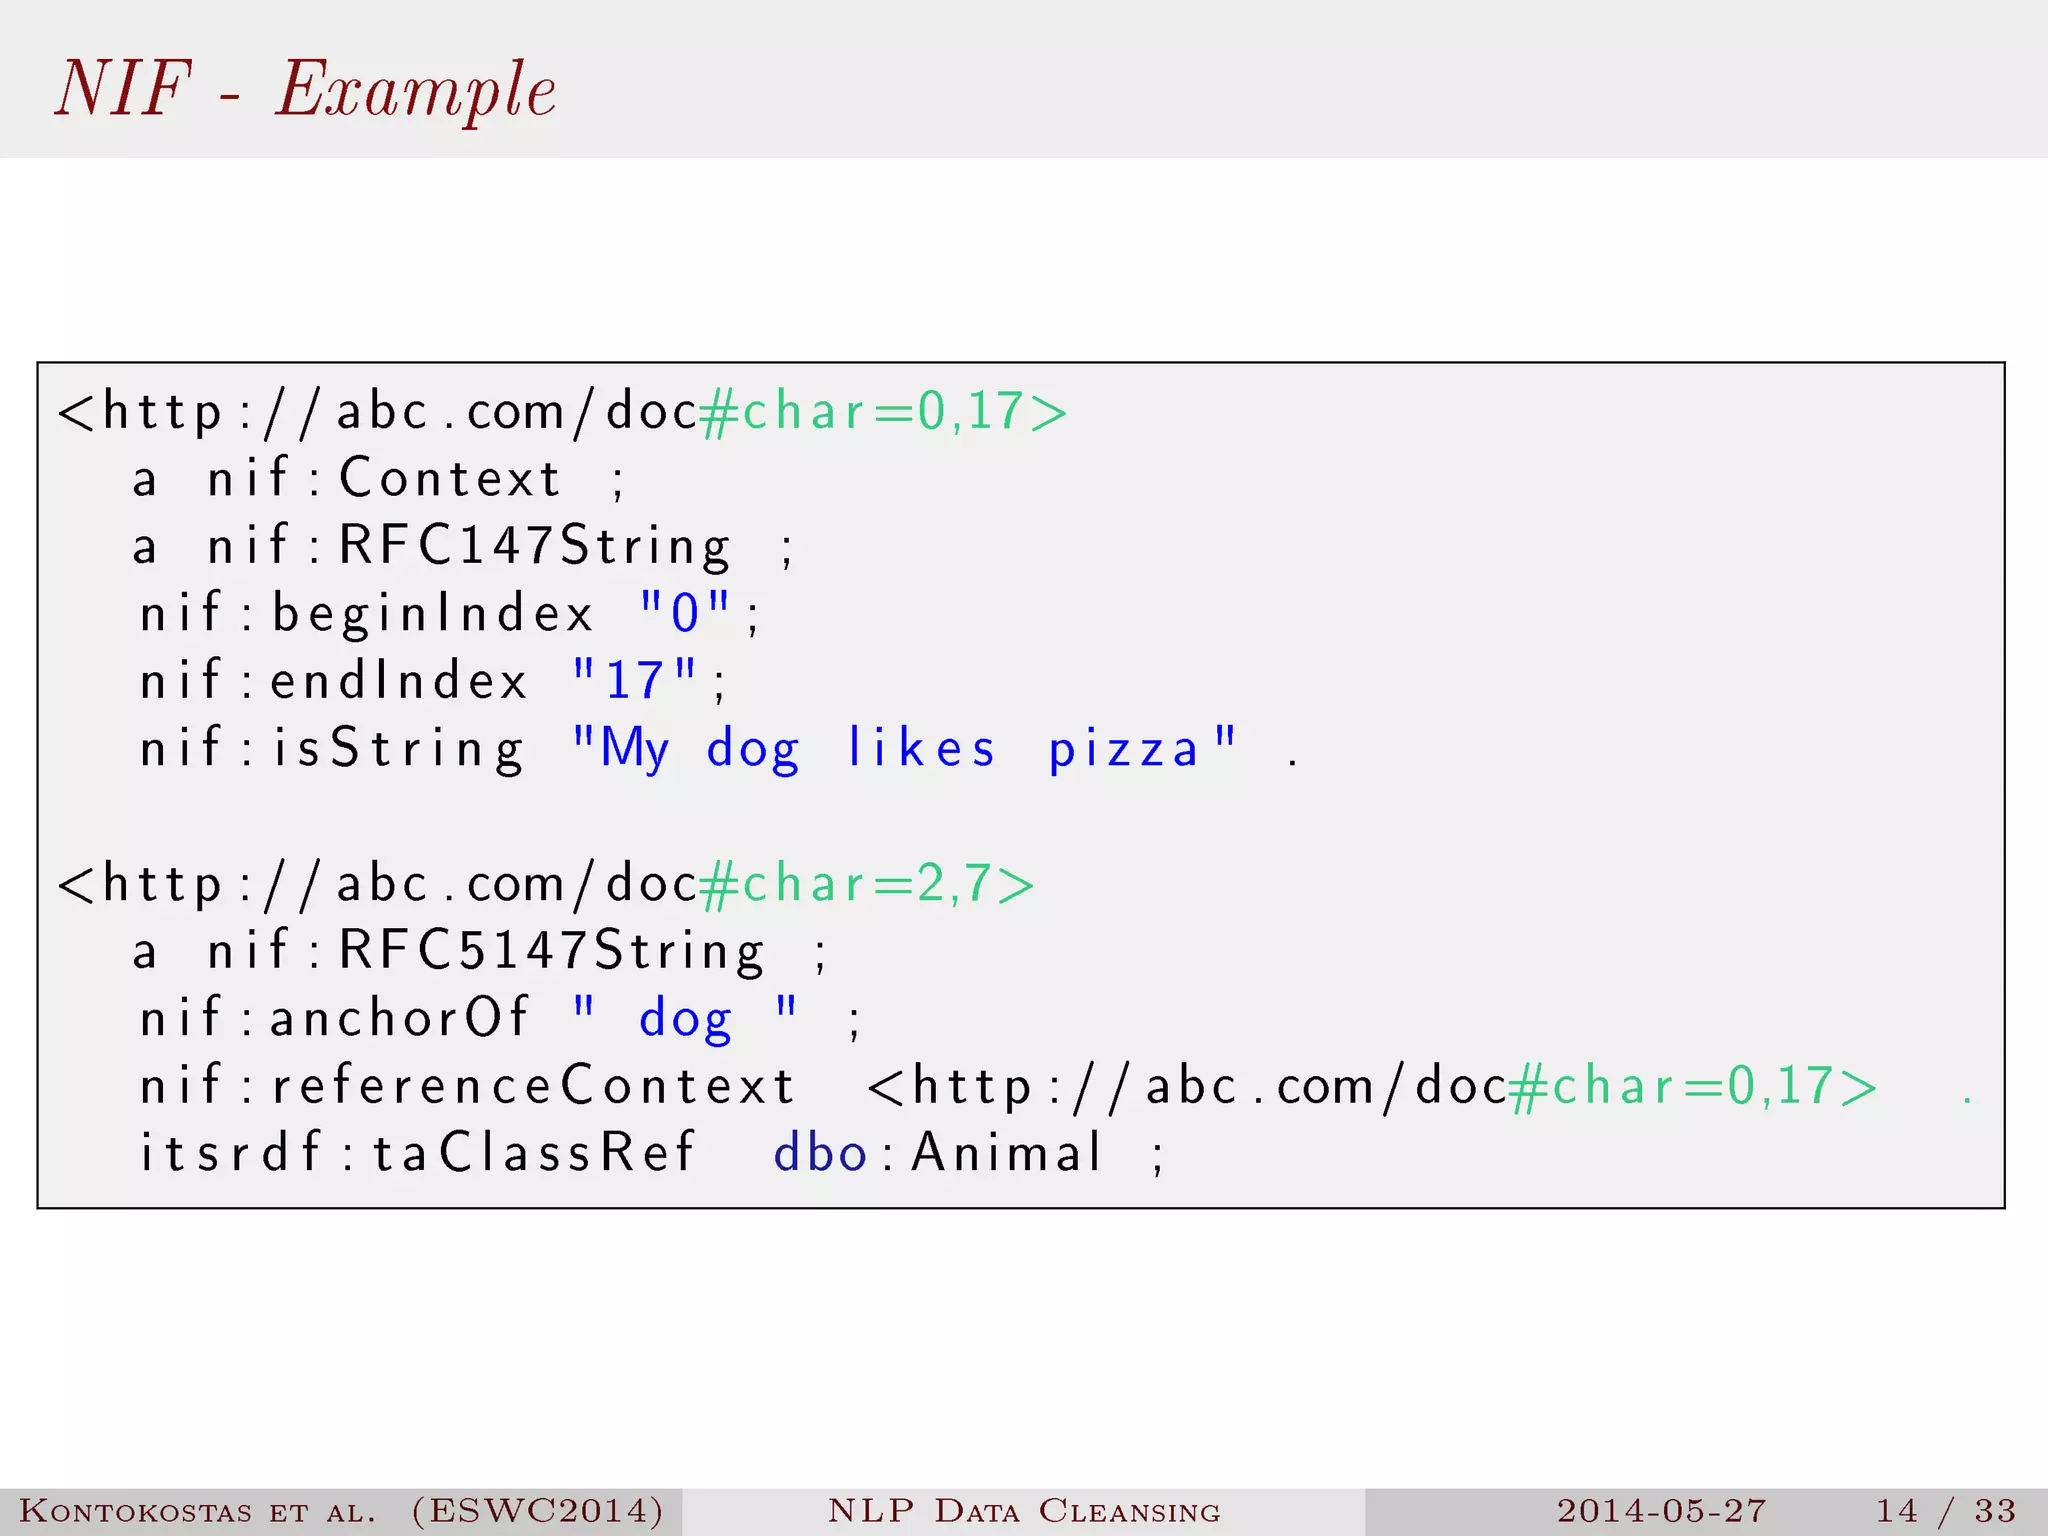Click the line 'a nif:RFC5147String ;'

pyautogui.click(x=480, y=951)
